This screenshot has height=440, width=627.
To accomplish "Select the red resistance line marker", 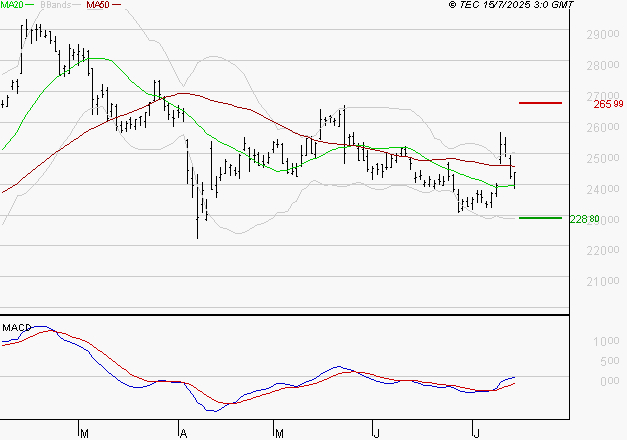I will (540, 103).
